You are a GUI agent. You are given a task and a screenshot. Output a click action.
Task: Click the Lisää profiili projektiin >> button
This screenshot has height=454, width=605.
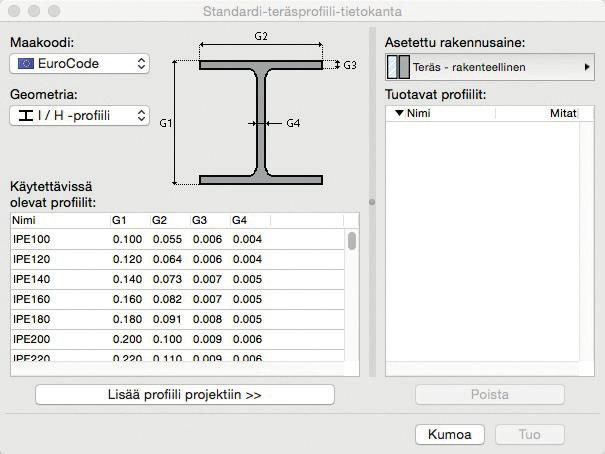click(x=185, y=395)
